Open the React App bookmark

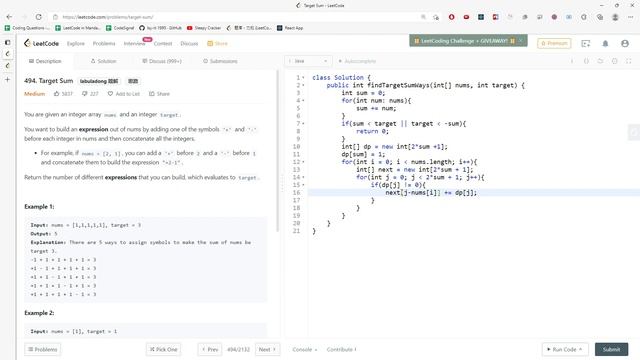click(x=290, y=28)
